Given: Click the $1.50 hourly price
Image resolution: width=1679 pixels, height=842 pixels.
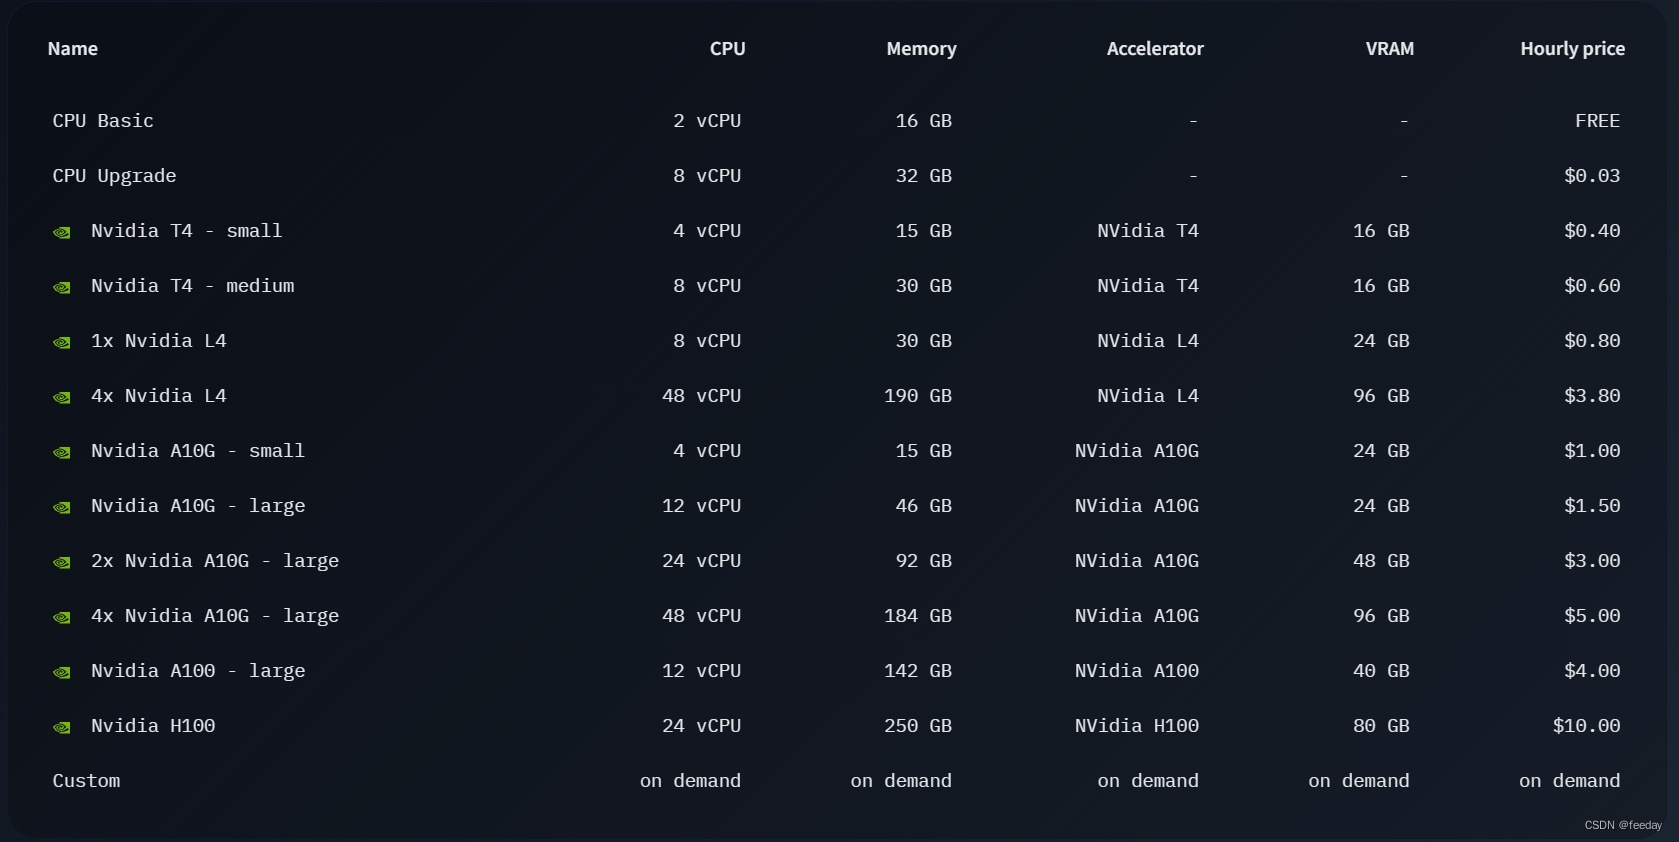Looking at the screenshot, I should click(1592, 506).
